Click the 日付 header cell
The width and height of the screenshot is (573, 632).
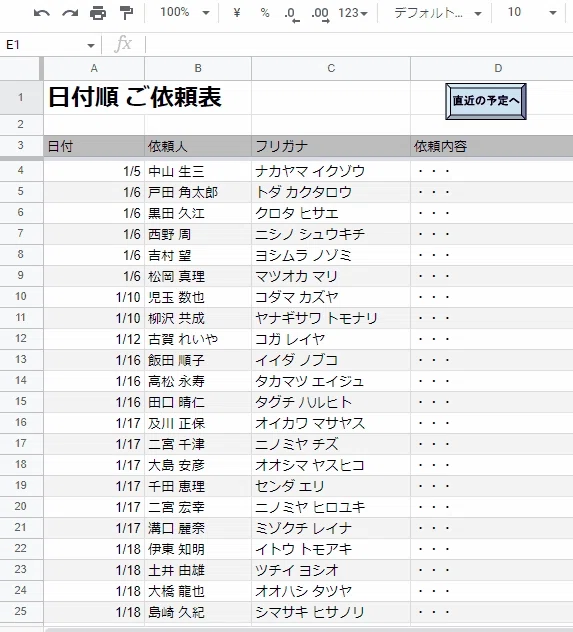coord(94,146)
